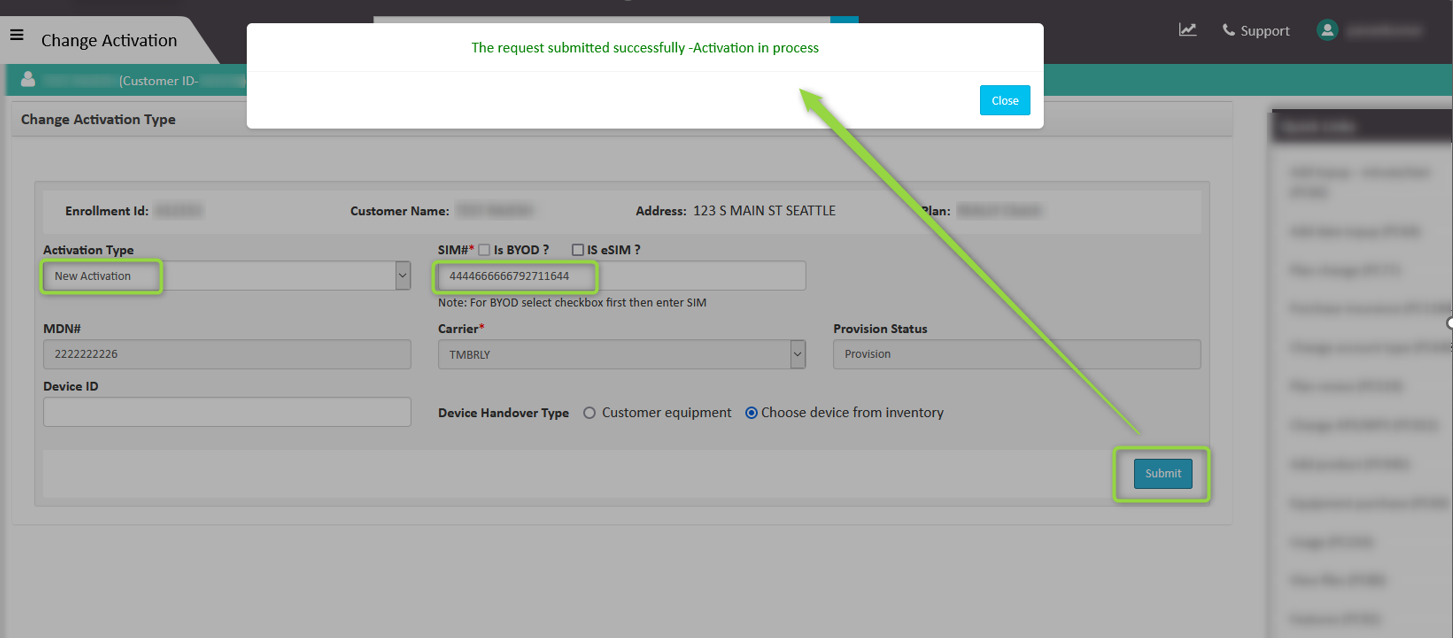This screenshot has width=1453, height=638.
Task: Check the IS eSIM option
Action: (577, 249)
